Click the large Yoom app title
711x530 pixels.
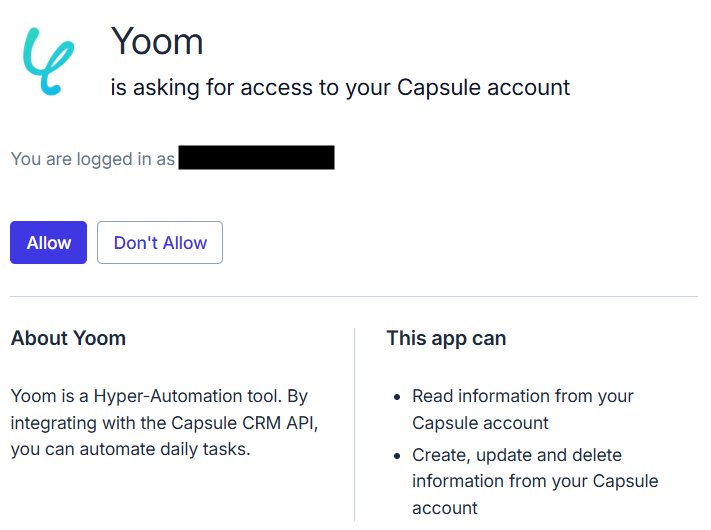click(157, 41)
